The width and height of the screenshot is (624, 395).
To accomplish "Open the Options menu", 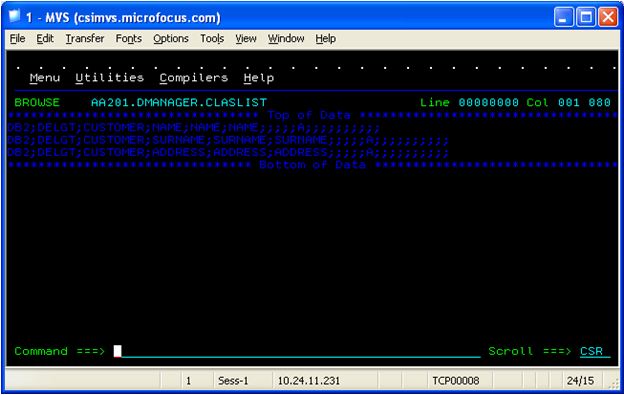I will click(171, 39).
